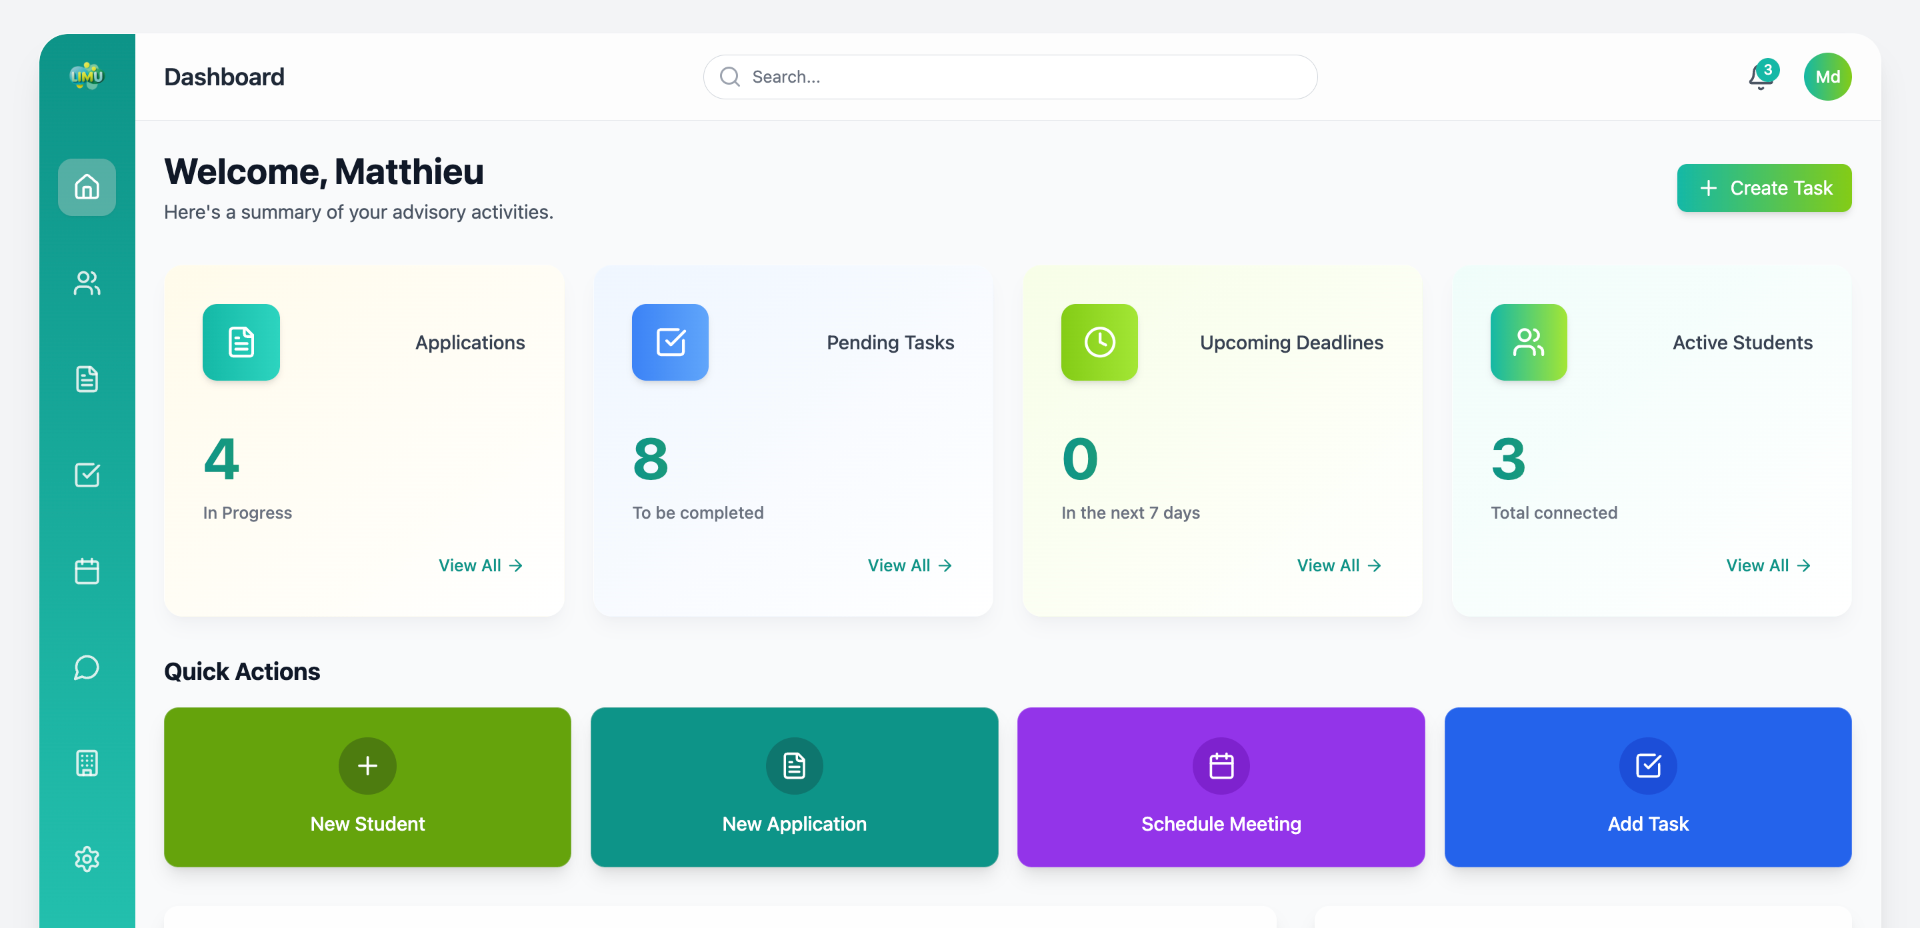Click the Create Task button
The height and width of the screenshot is (928, 1920).
(x=1764, y=188)
